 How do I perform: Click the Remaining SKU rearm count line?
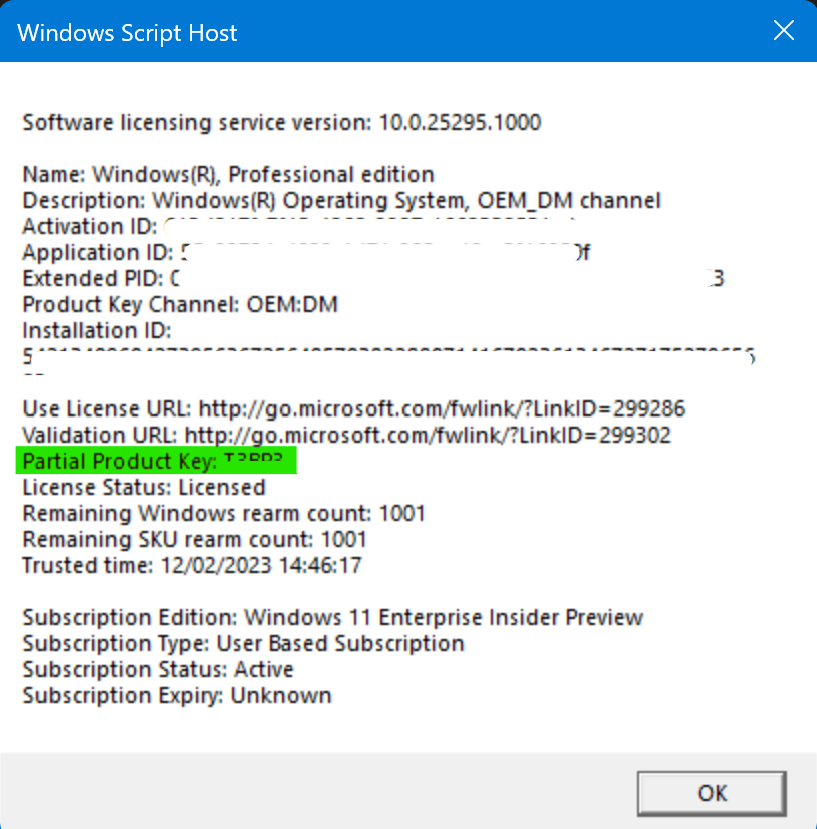click(x=194, y=539)
